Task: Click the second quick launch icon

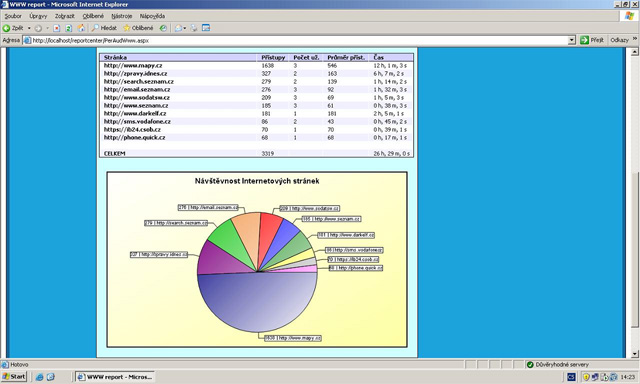Action: 51,377
